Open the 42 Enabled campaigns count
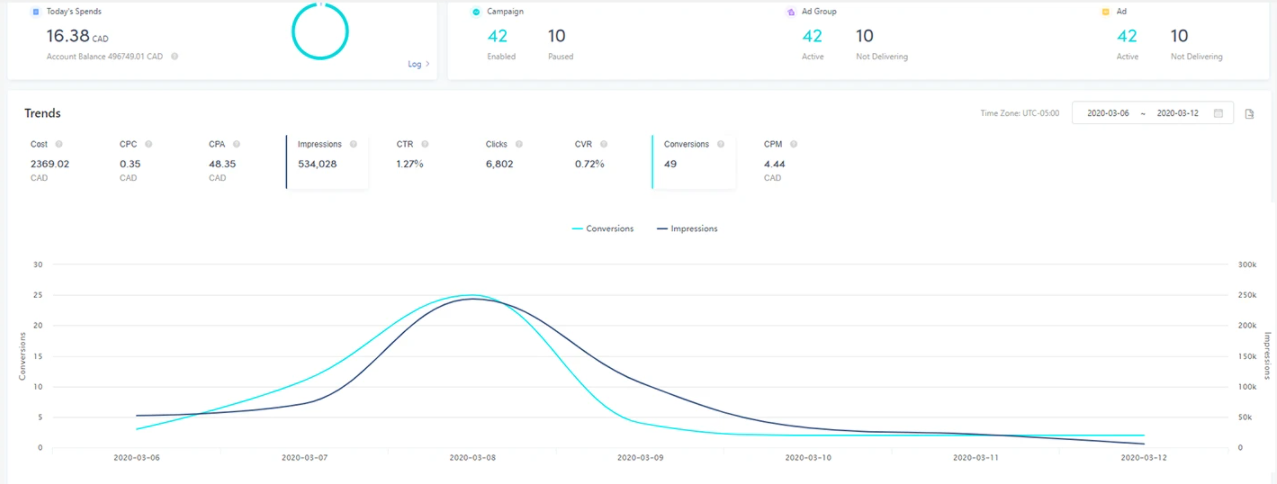 pyautogui.click(x=498, y=37)
